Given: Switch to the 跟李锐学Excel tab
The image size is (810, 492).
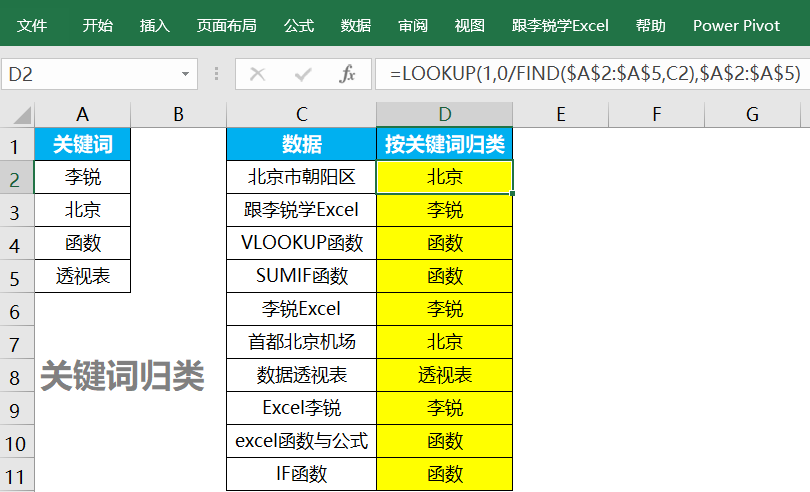Looking at the screenshot, I should click(560, 25).
